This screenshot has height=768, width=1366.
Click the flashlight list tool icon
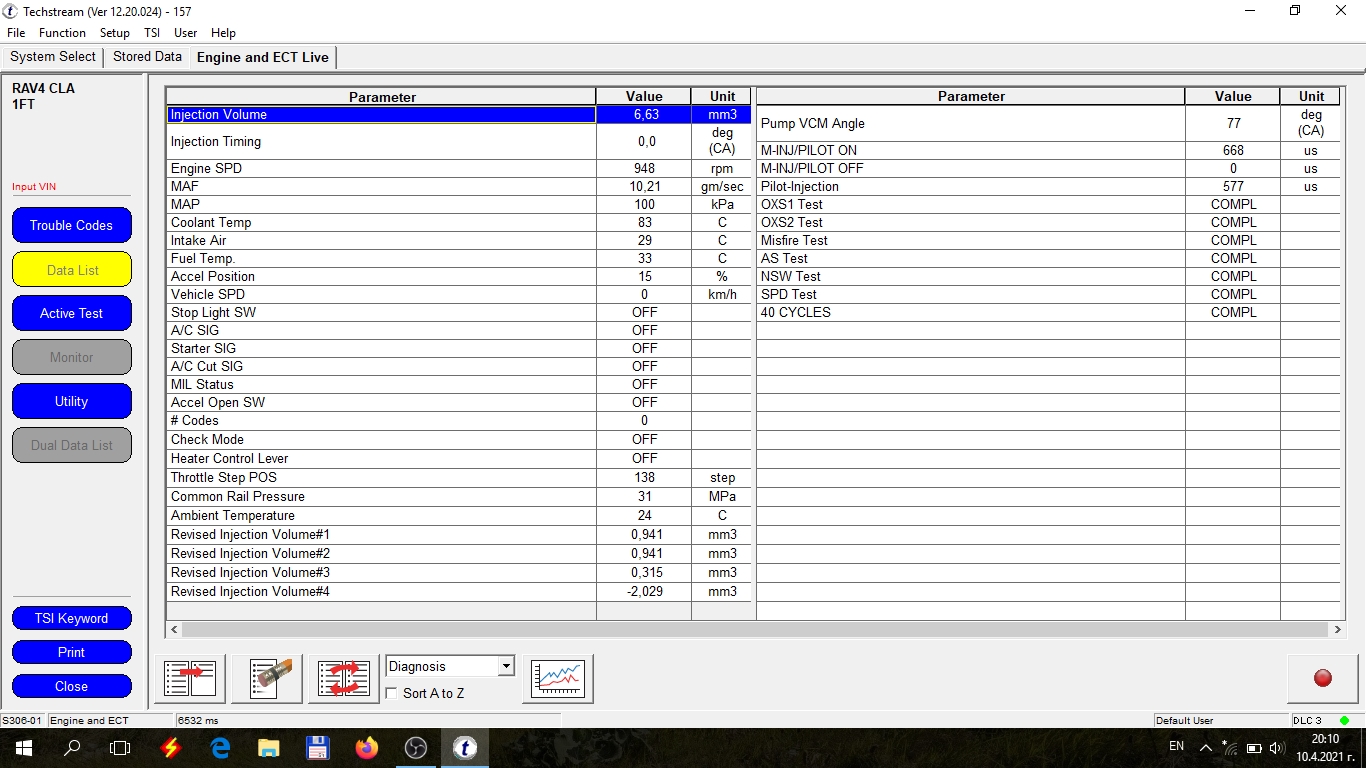267,679
